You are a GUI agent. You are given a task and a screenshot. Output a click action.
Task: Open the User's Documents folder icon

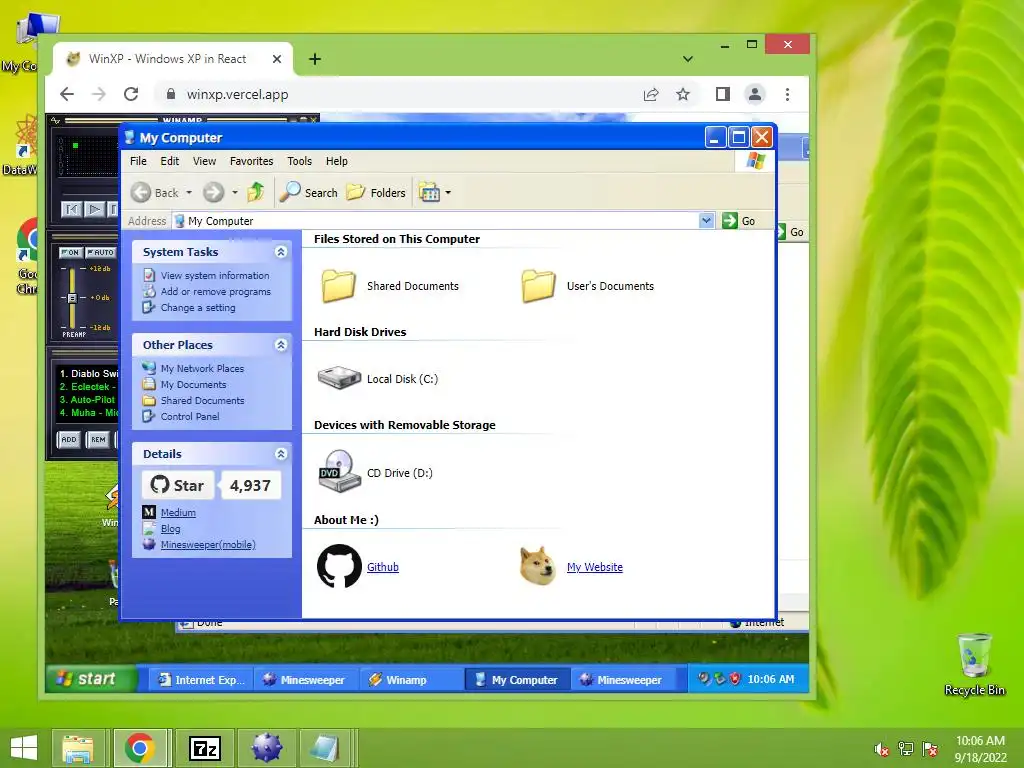coord(538,286)
